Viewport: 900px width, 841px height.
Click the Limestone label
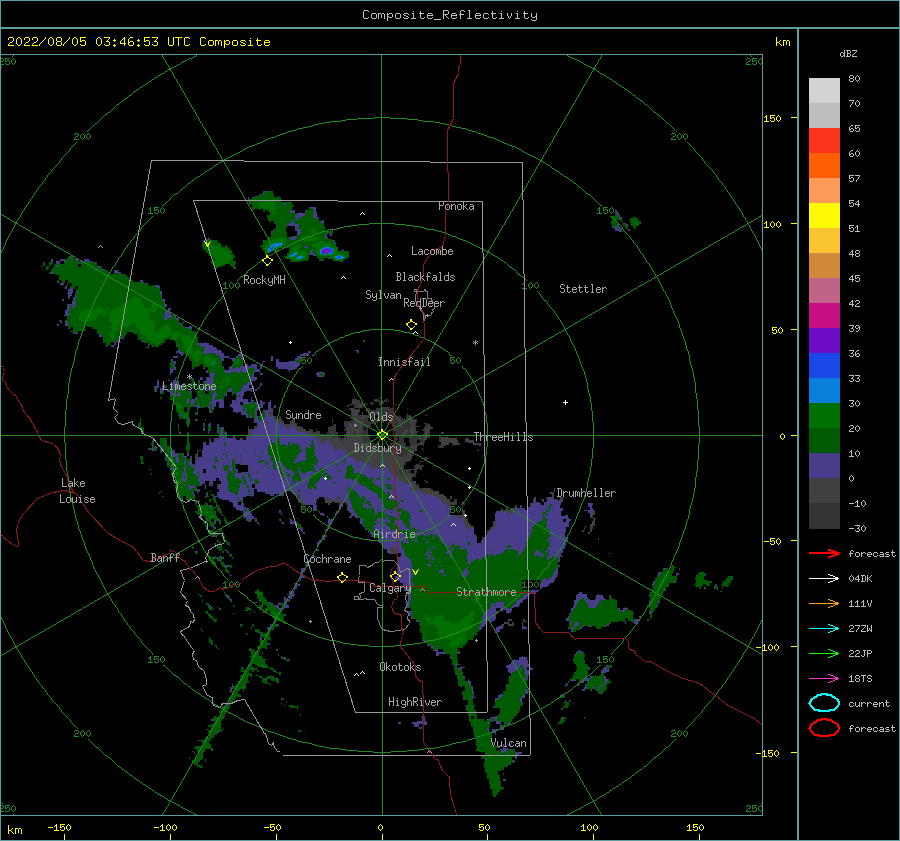189,386
